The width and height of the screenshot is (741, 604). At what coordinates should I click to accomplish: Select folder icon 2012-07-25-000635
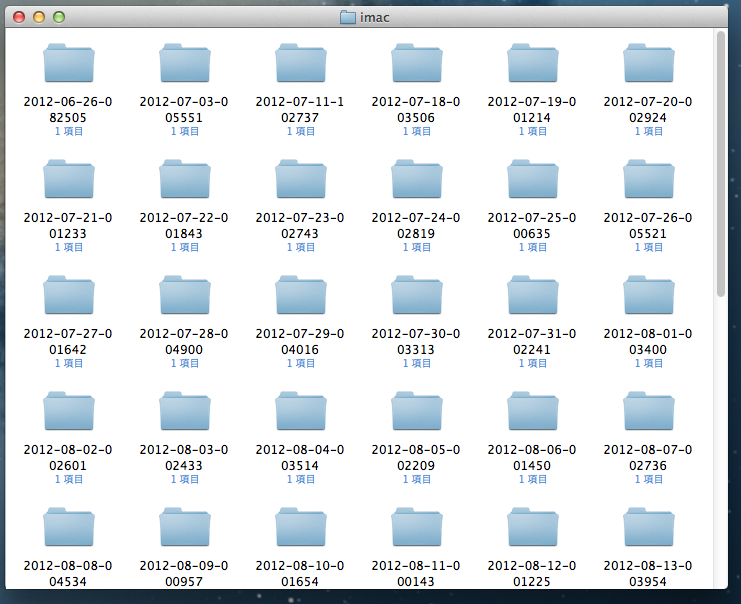point(533,179)
